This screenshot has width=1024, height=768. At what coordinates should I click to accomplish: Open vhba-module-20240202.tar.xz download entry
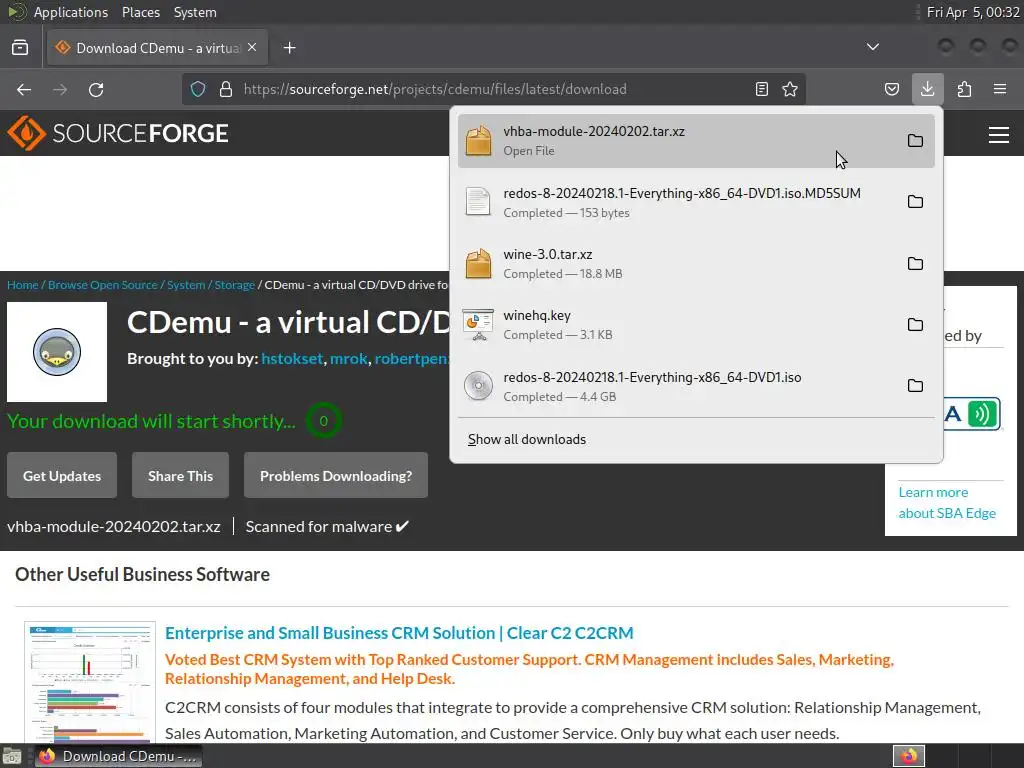click(x=696, y=140)
